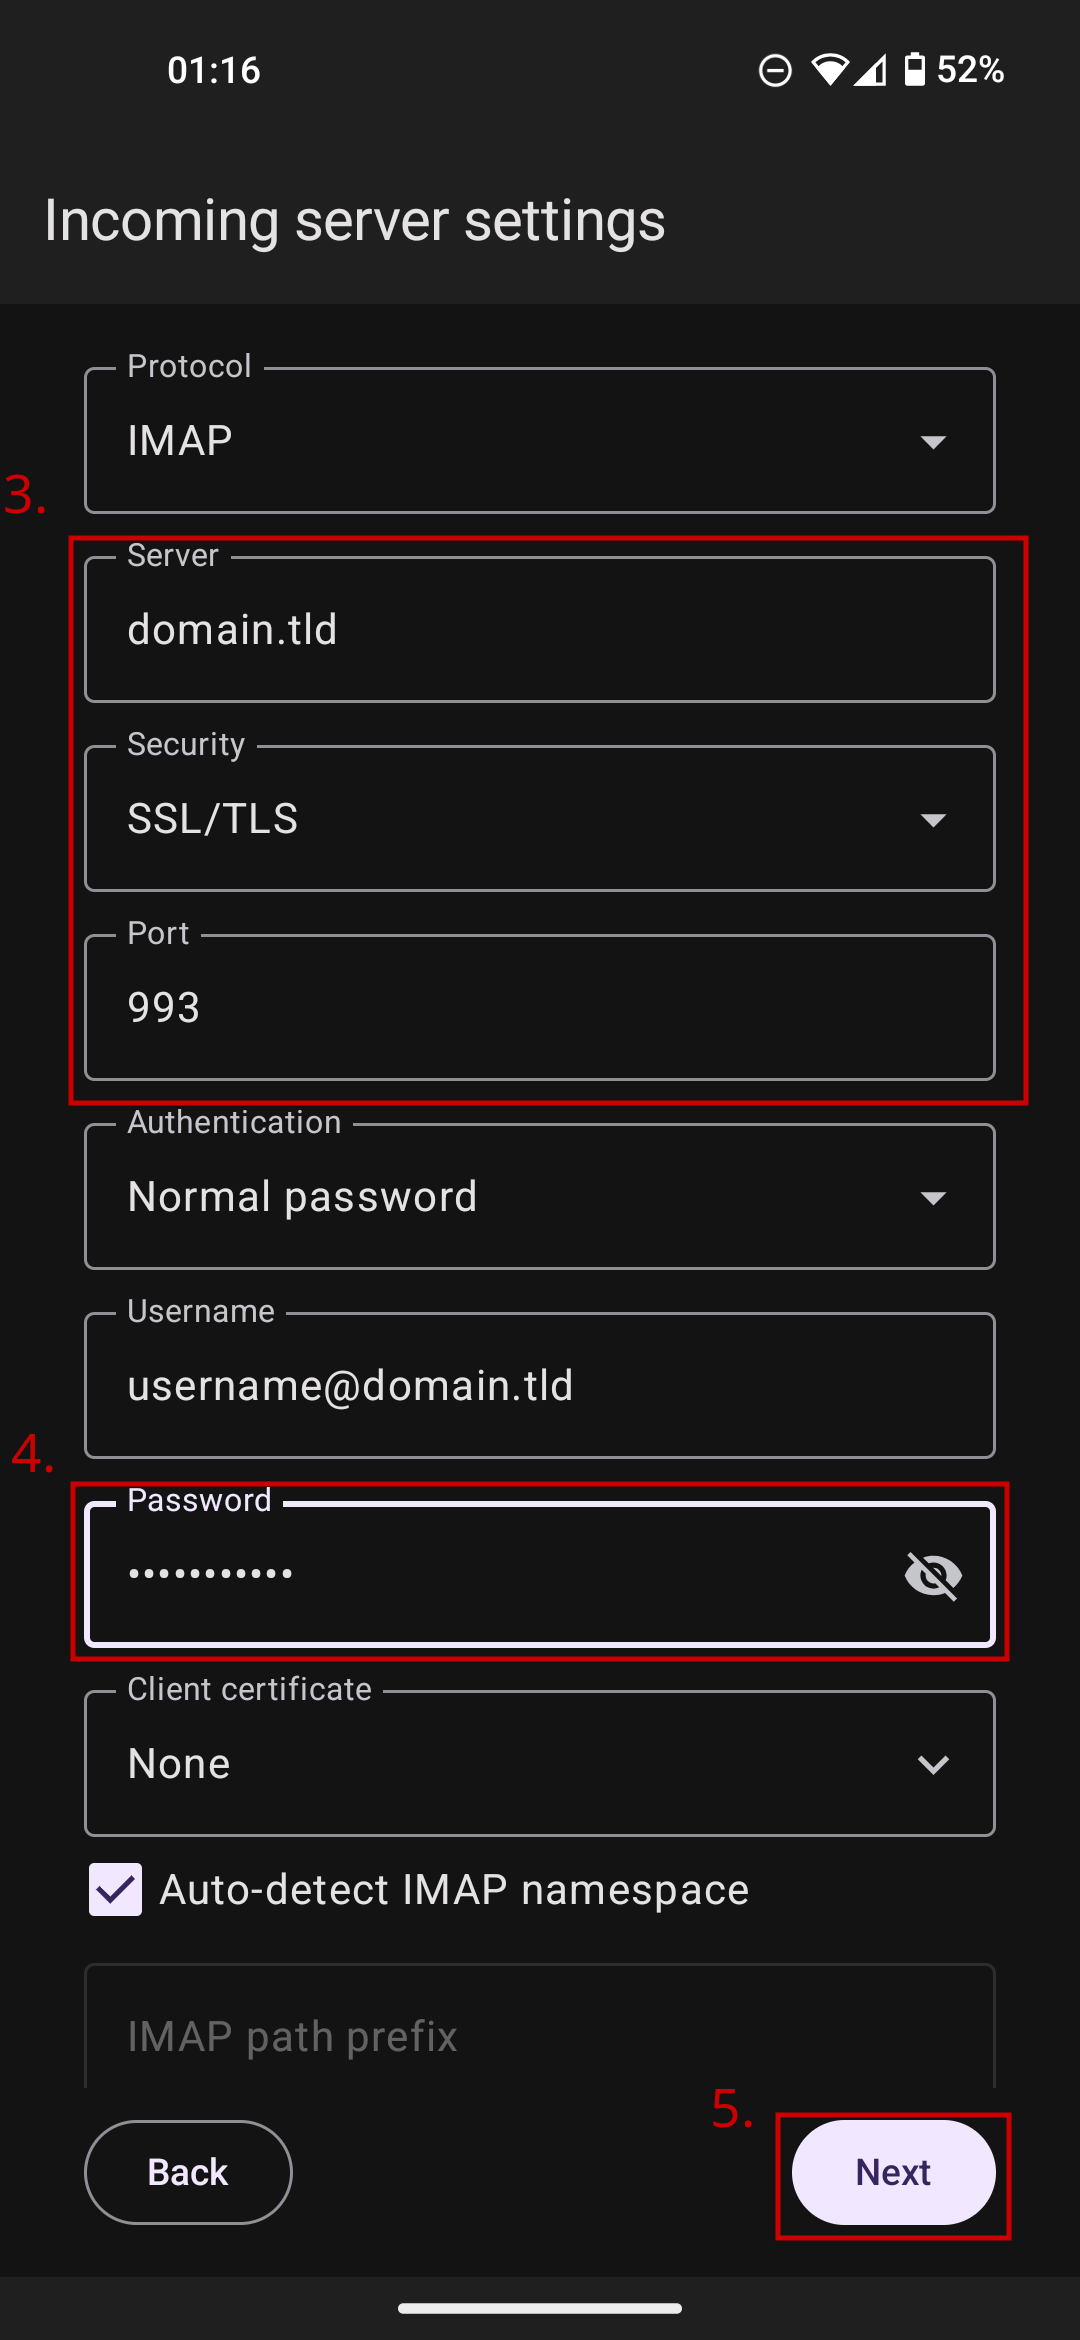This screenshot has height=2340, width=1080.
Task: Expand the Security SSL/TLS dropdown
Action: click(540, 819)
